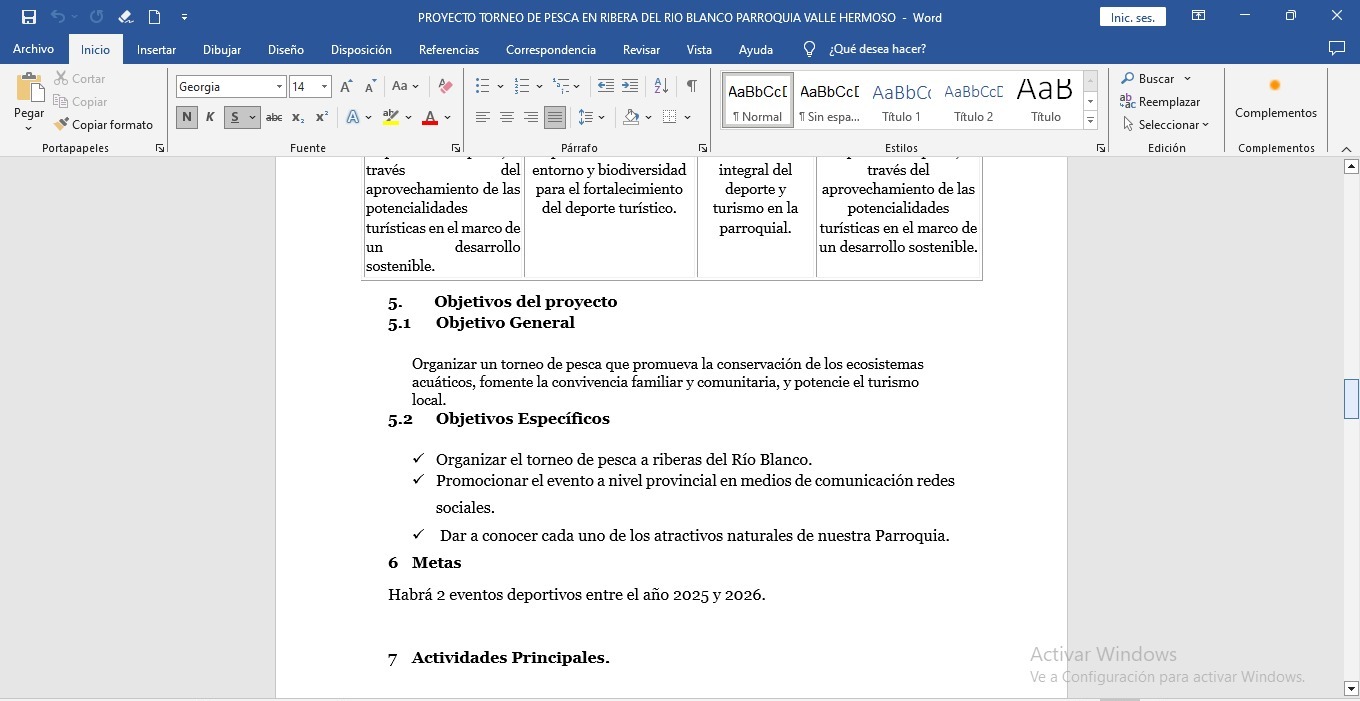Toggle justified text alignment

point(555,118)
